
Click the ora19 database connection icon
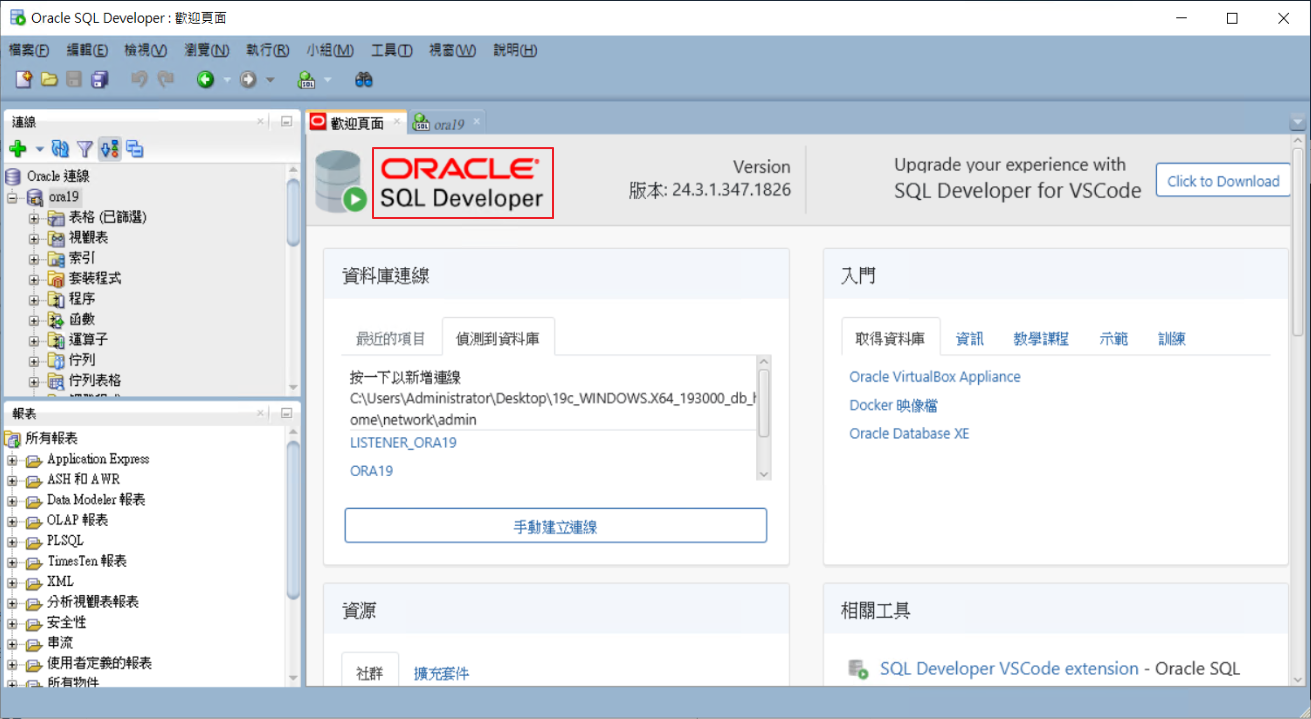click(35, 197)
